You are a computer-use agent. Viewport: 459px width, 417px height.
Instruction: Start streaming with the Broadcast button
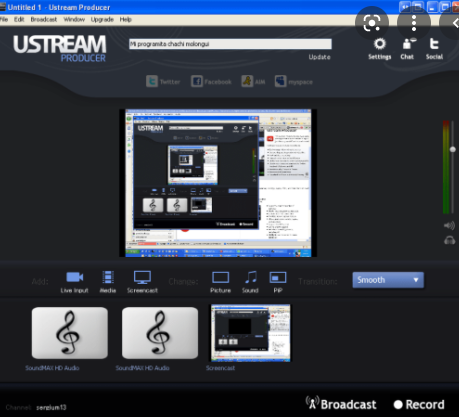coord(341,404)
